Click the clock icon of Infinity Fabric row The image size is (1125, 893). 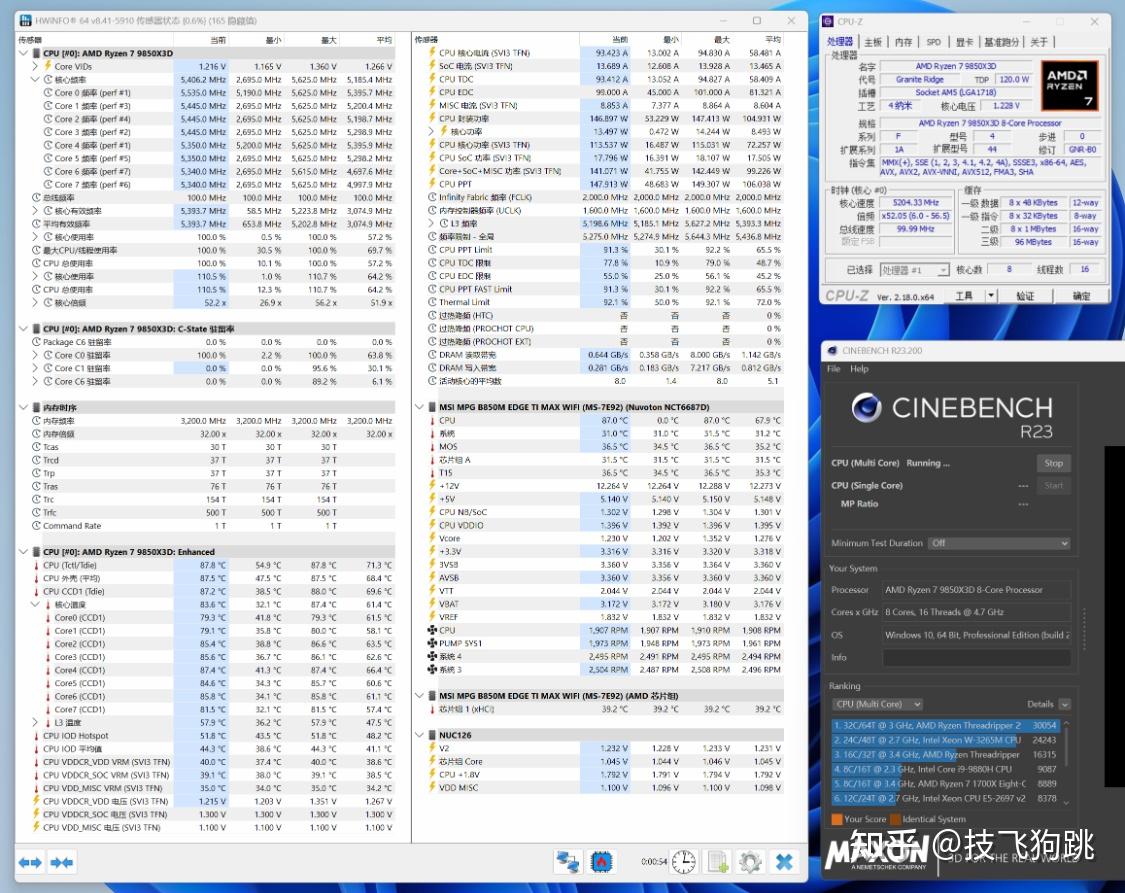(x=432, y=197)
